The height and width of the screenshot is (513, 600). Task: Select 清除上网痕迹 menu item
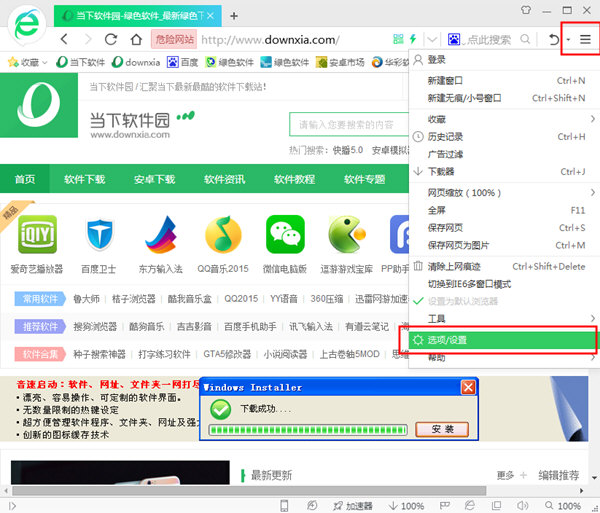504,267
